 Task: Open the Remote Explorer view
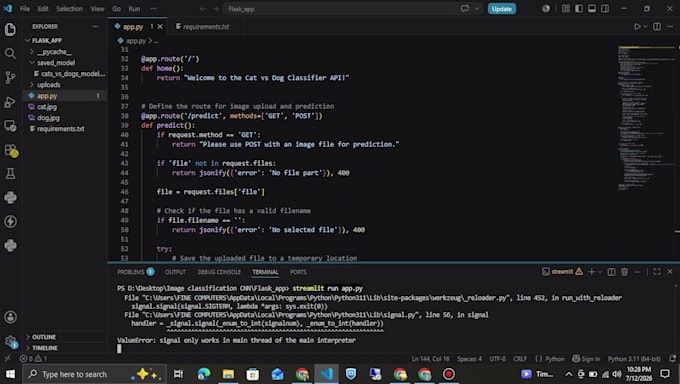[10, 126]
